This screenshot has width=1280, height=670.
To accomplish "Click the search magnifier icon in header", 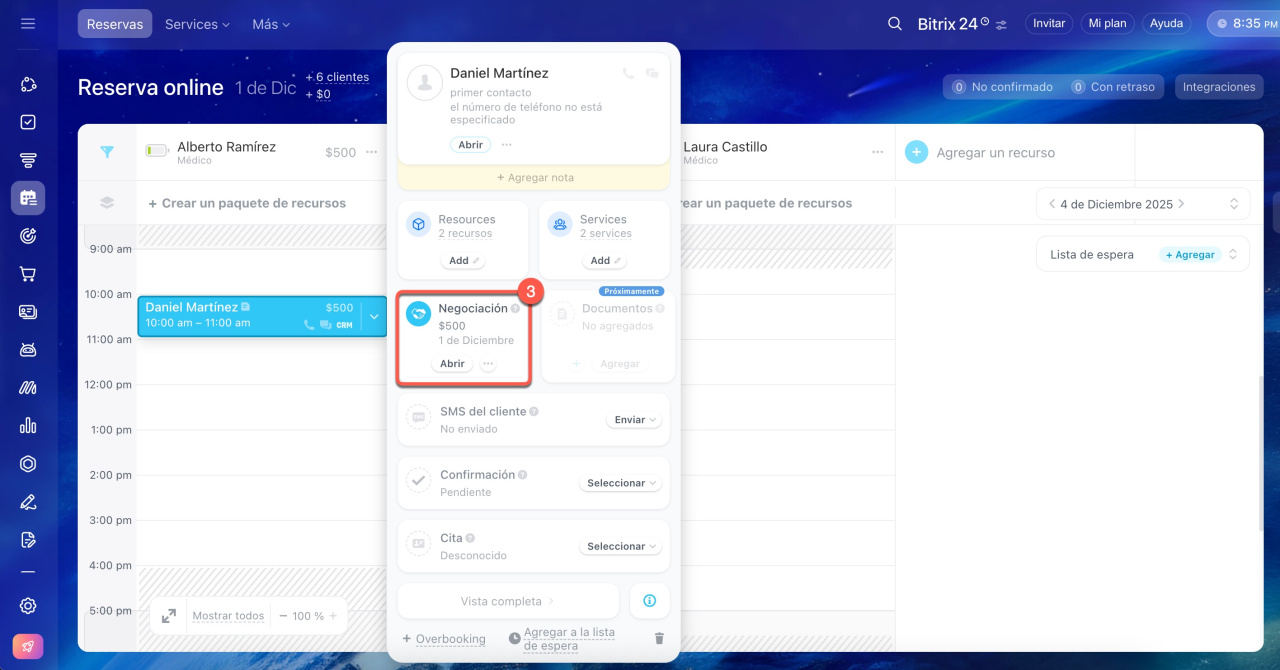I will (895, 24).
